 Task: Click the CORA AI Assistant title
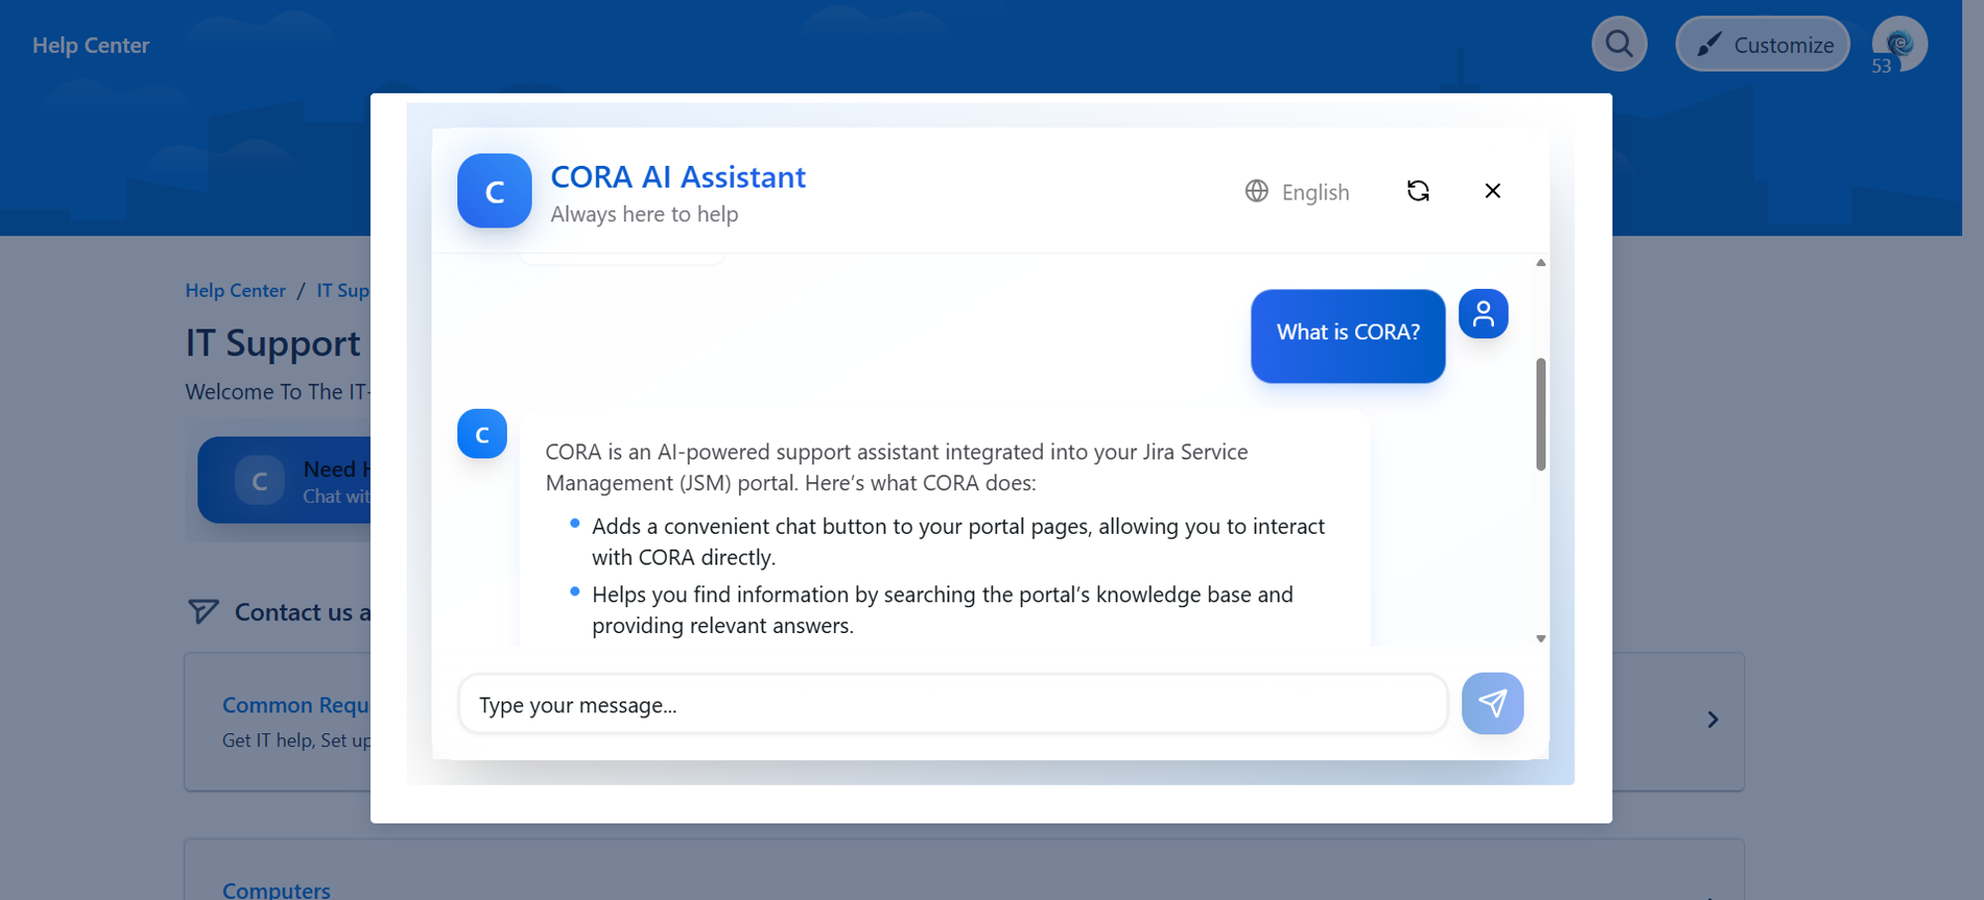pyautogui.click(x=678, y=177)
